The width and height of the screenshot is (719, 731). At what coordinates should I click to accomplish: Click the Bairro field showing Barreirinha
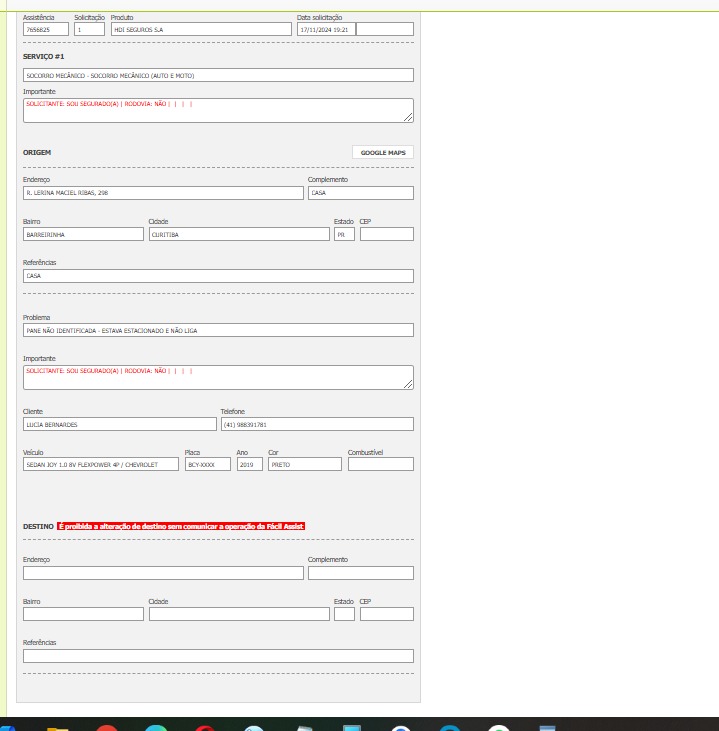(83, 234)
